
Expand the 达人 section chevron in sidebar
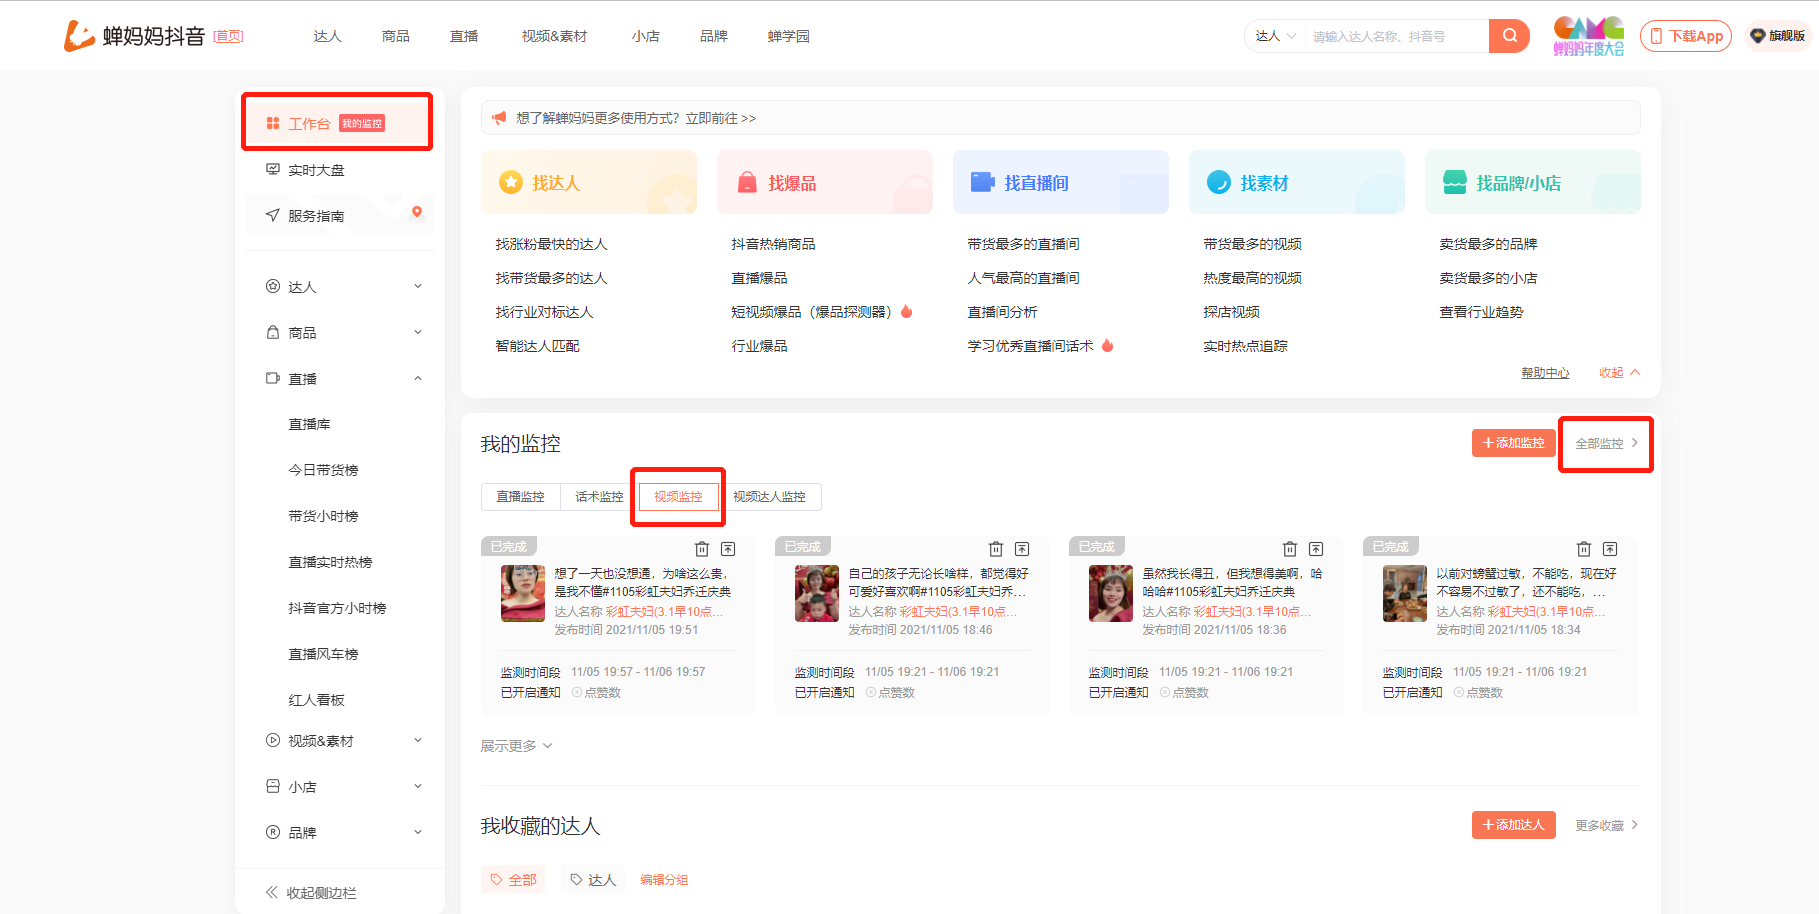(x=418, y=287)
